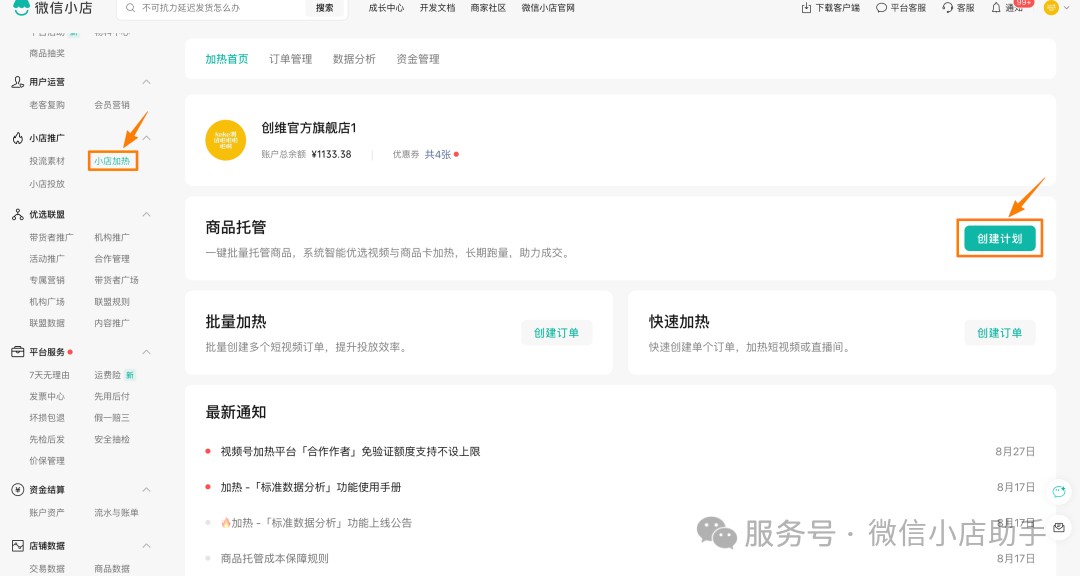This screenshot has height=576, width=1080.
Task: Click the 资金结算 yuan coin icon
Action: pos(18,490)
